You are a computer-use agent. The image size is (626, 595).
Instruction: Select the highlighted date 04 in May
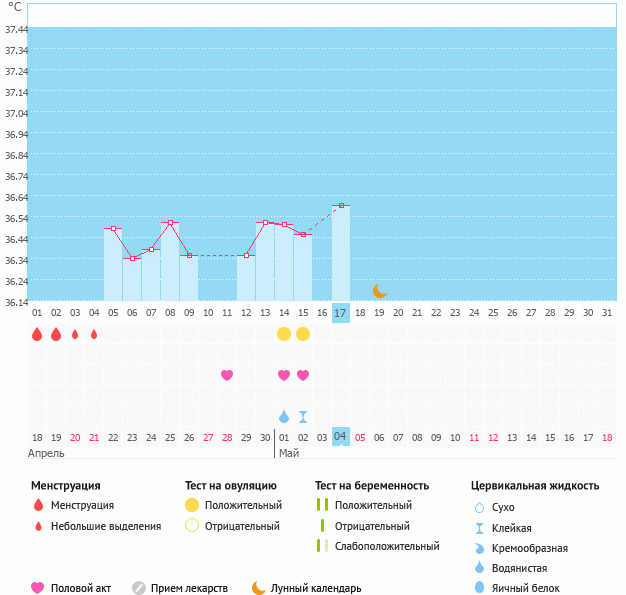[341, 437]
